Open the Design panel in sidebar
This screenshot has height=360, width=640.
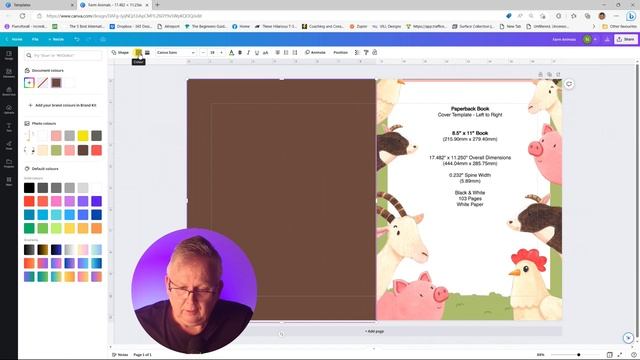tap(9, 56)
